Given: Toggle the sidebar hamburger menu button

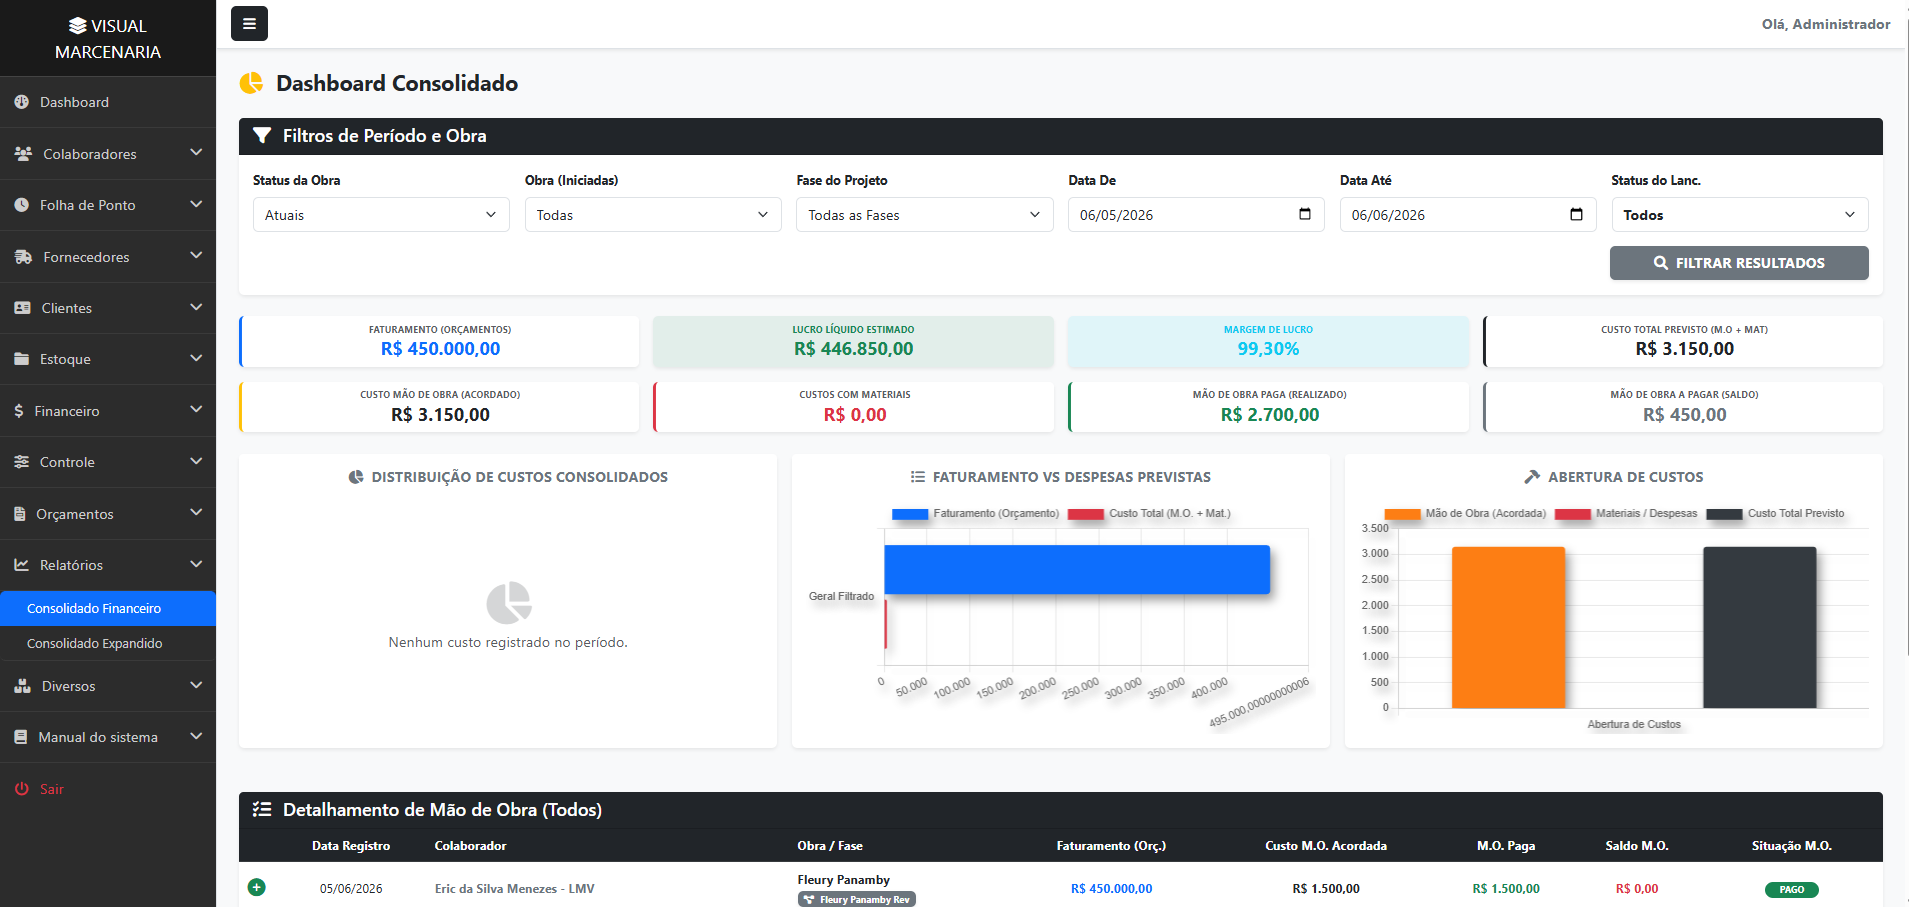Looking at the screenshot, I should click(249, 24).
